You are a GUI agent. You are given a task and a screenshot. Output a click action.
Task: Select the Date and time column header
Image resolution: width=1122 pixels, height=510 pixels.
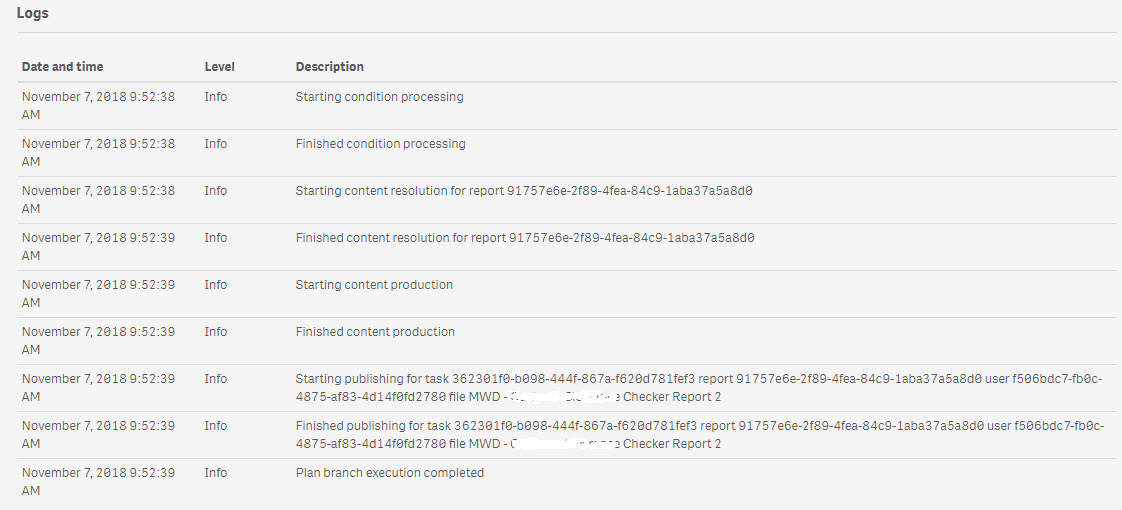(x=62, y=67)
